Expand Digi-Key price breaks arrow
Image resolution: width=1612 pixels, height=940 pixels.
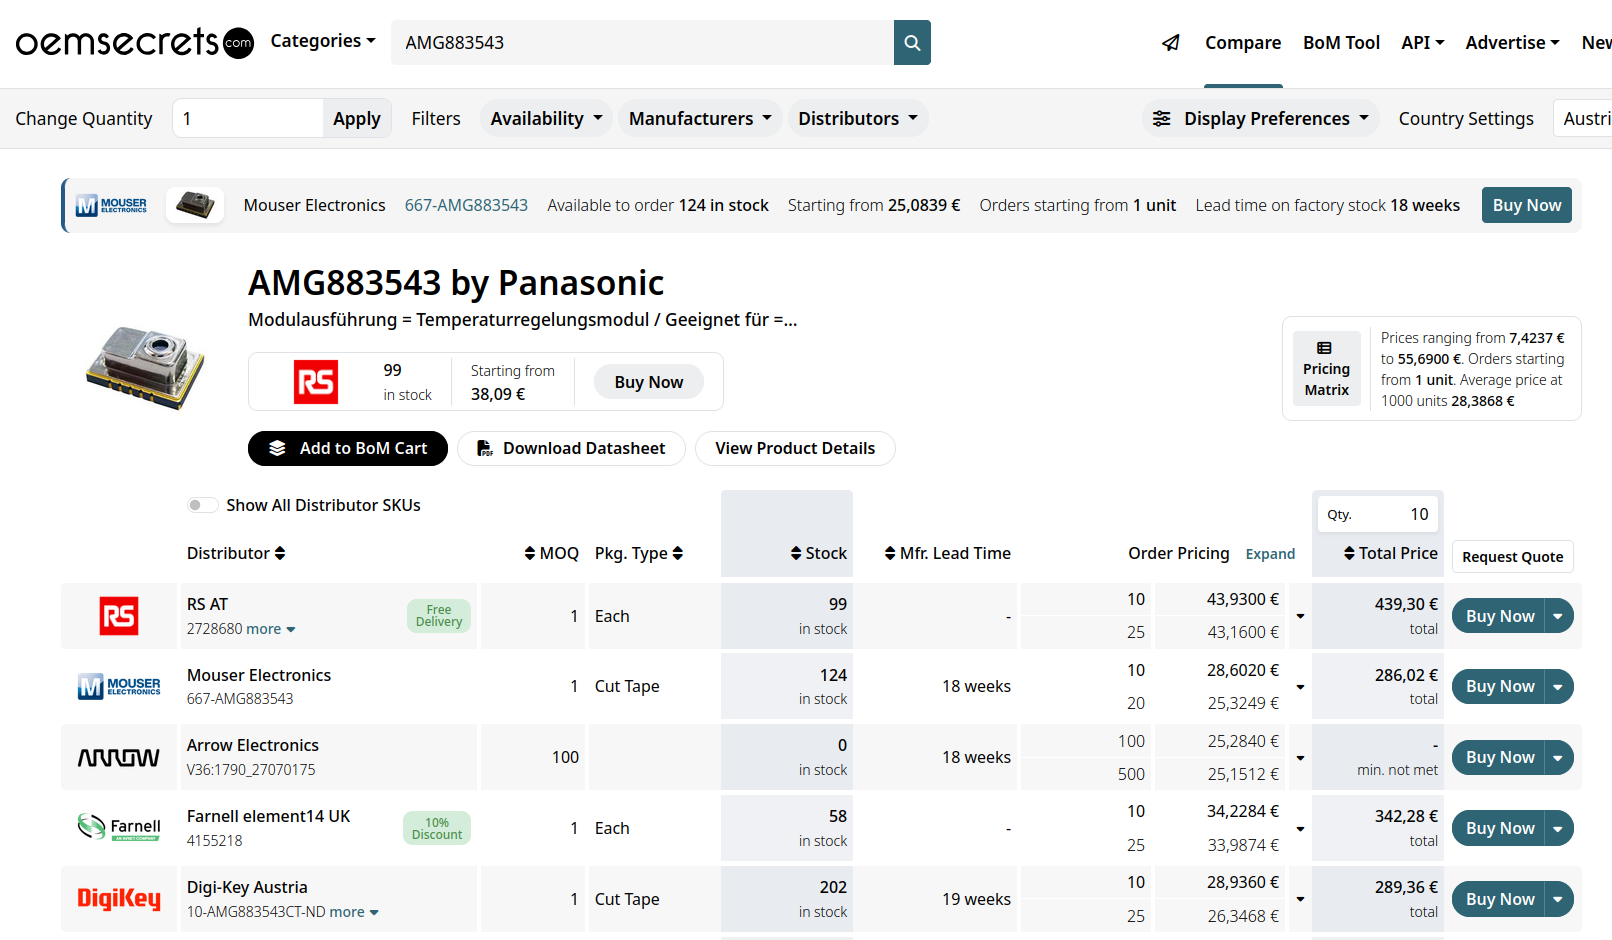[1300, 899]
